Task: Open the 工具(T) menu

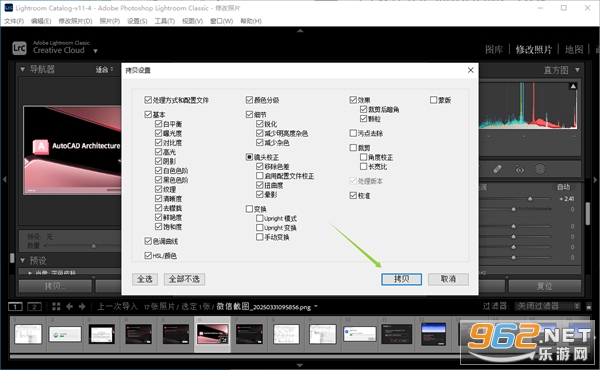Action: (x=165, y=21)
